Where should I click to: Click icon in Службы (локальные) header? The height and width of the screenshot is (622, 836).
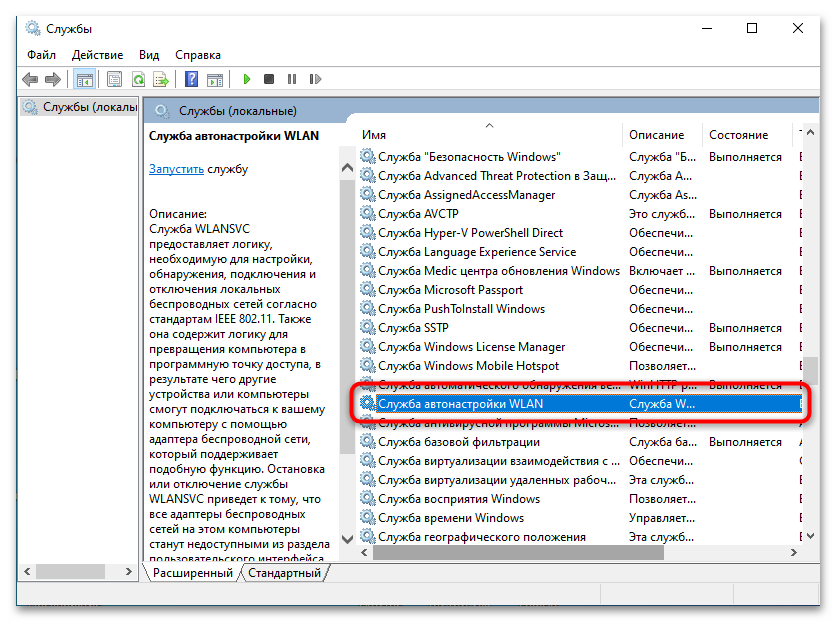coord(162,111)
